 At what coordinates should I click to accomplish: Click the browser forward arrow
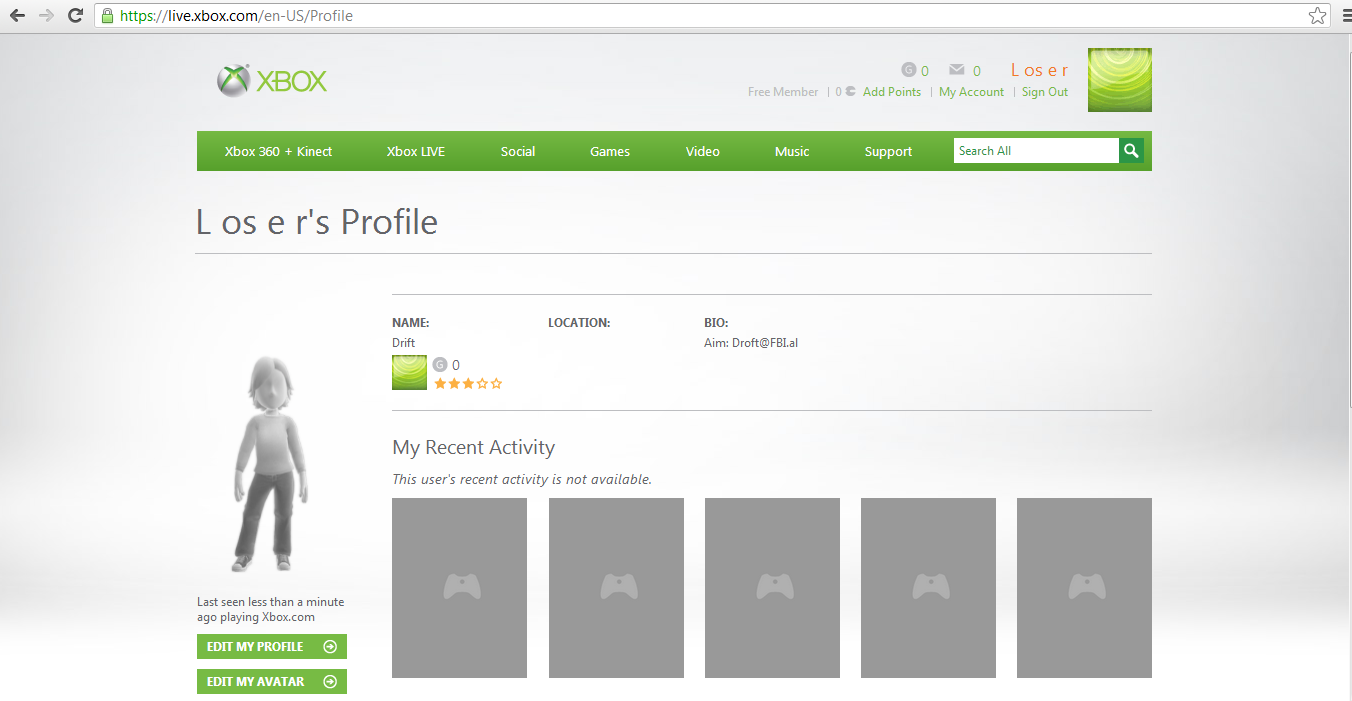[x=46, y=15]
